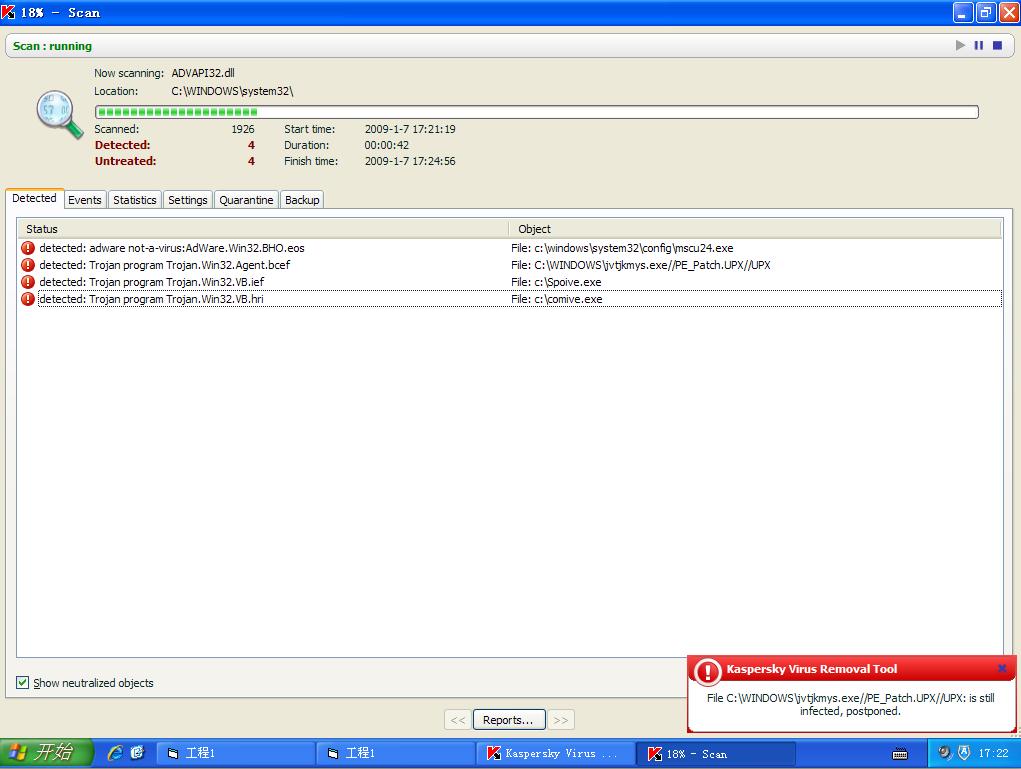Click the red warning icon in notification popup

tap(707, 671)
